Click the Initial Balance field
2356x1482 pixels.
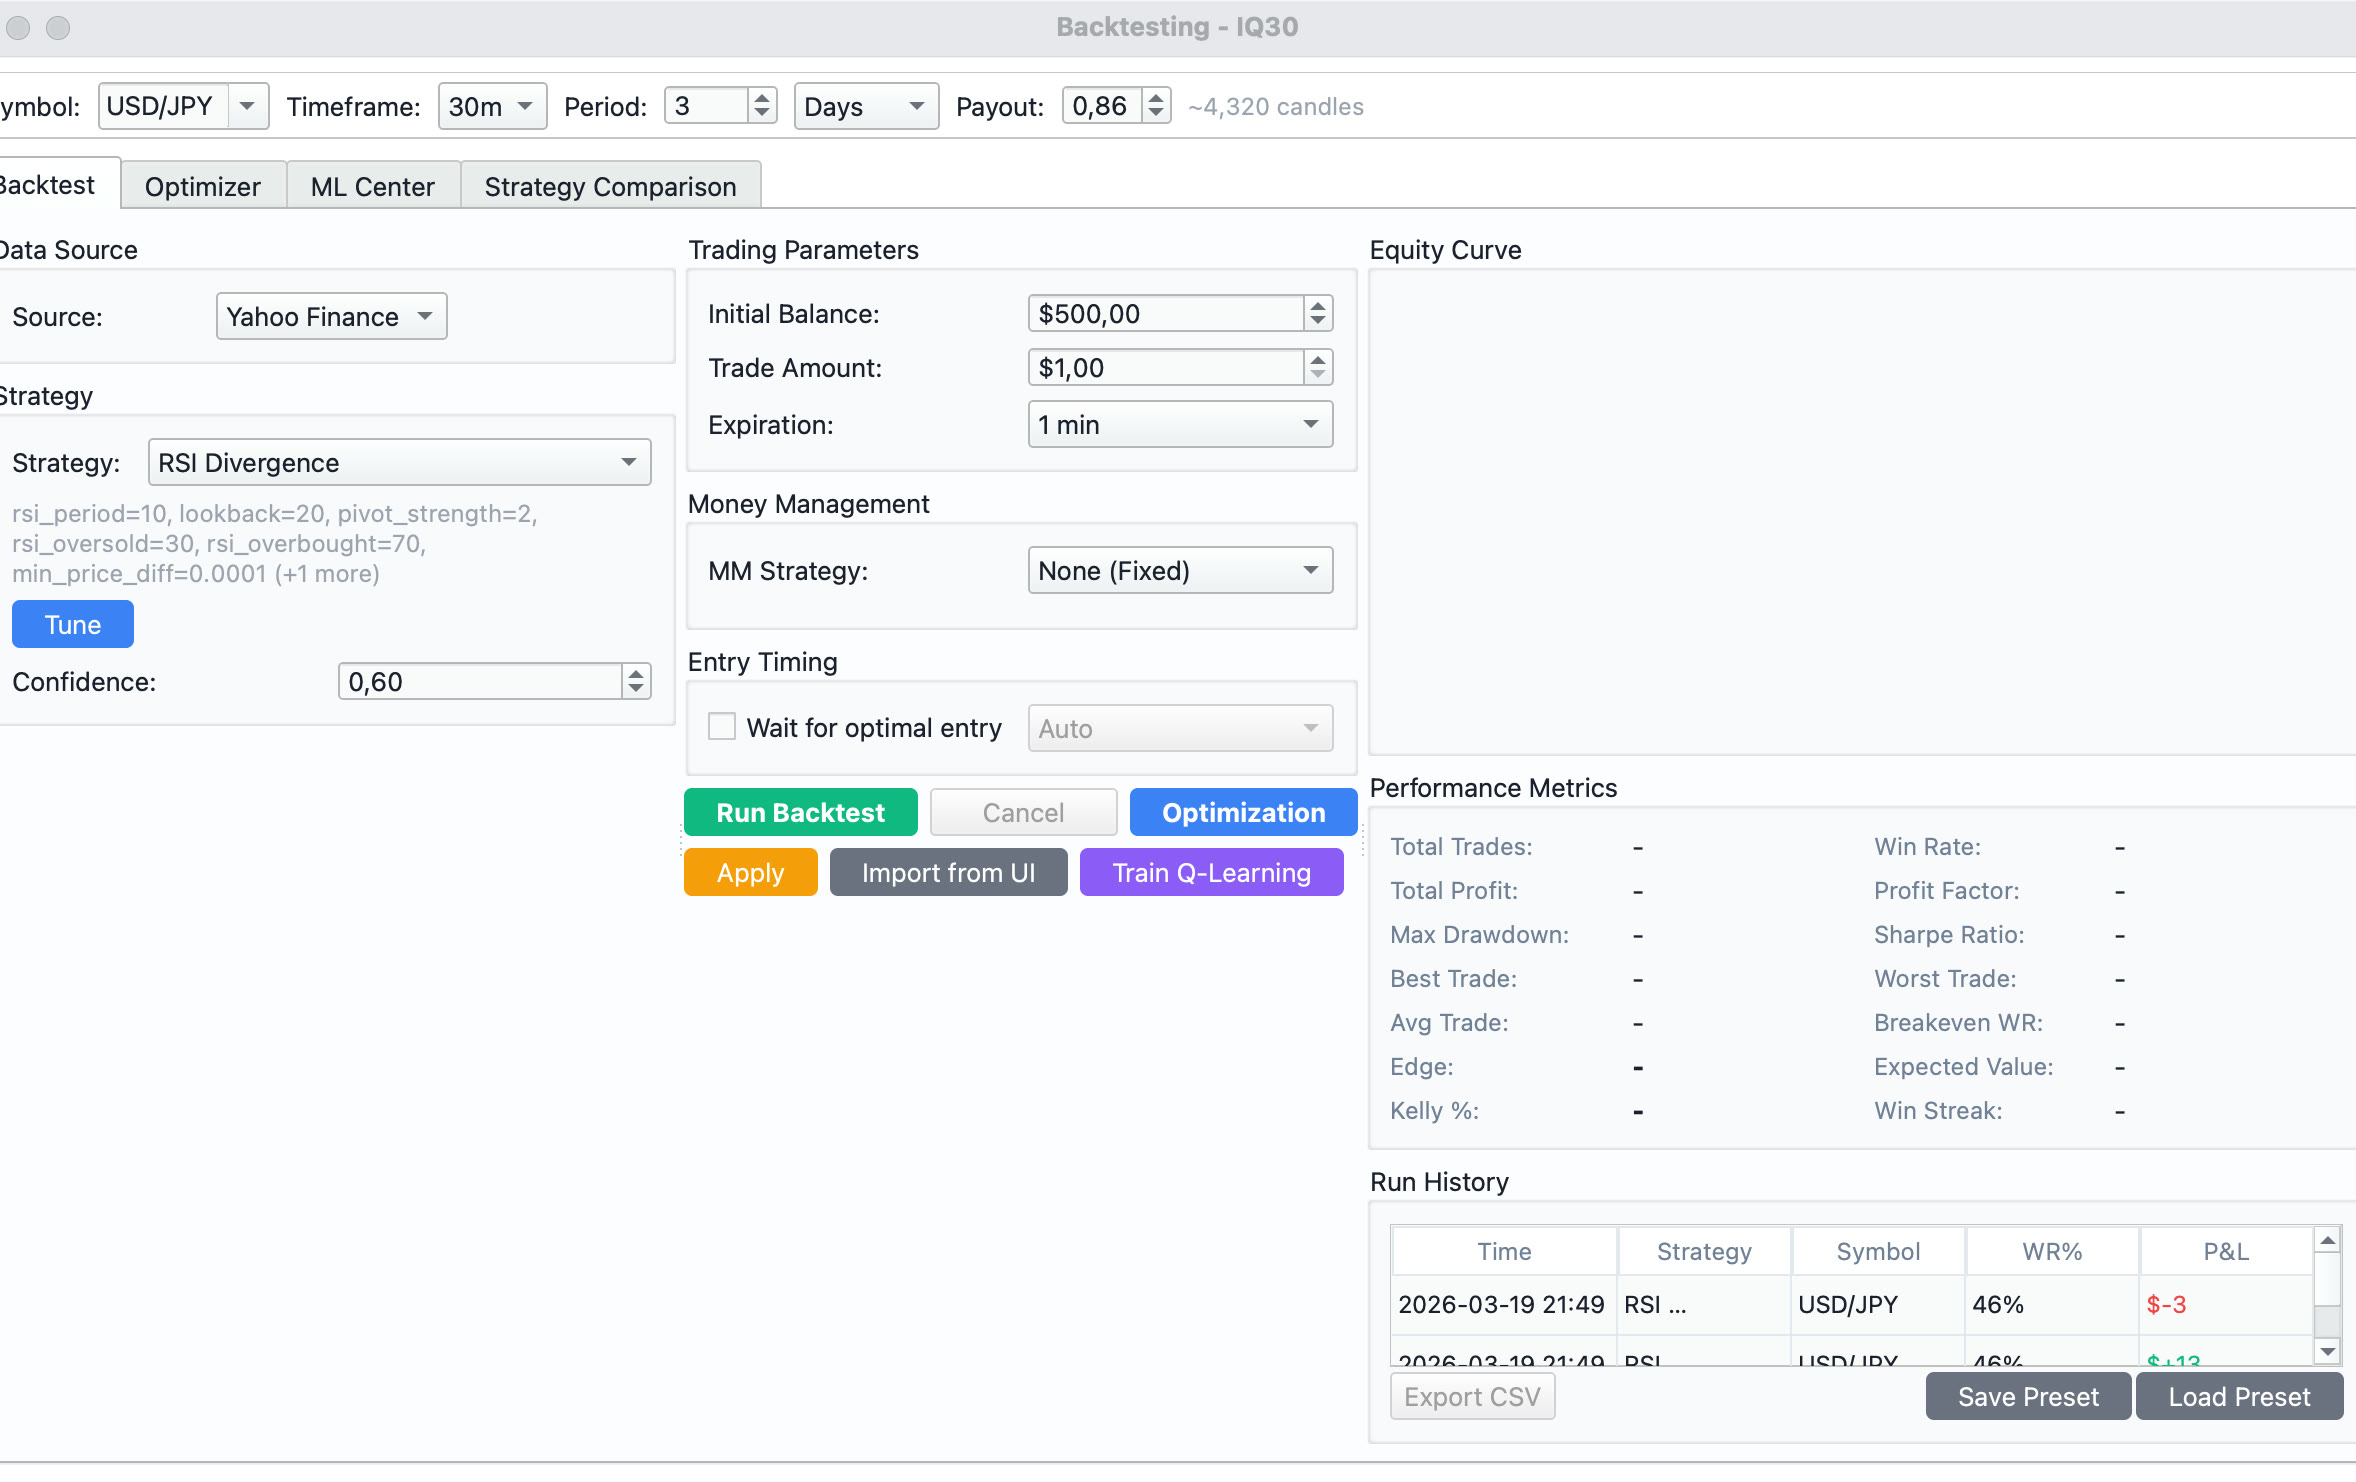1165,314
